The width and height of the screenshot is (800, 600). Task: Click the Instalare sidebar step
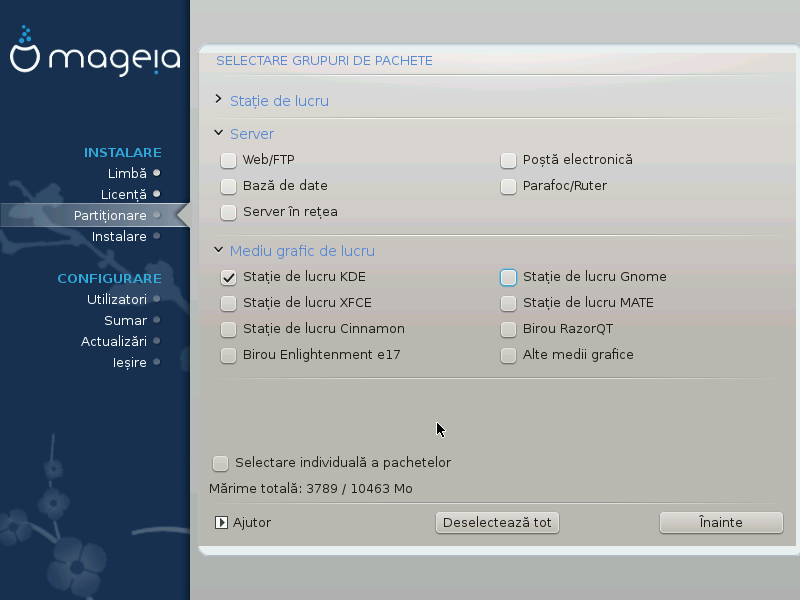pyautogui.click(x=119, y=236)
